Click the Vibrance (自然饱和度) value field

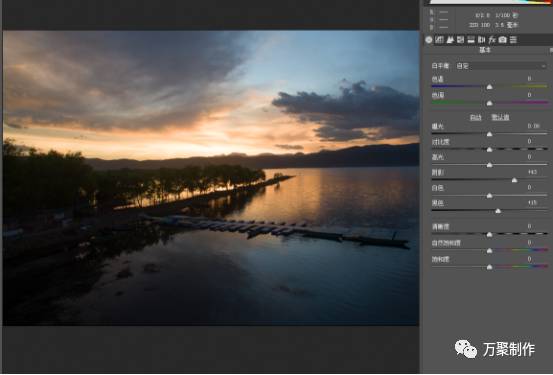tap(529, 243)
